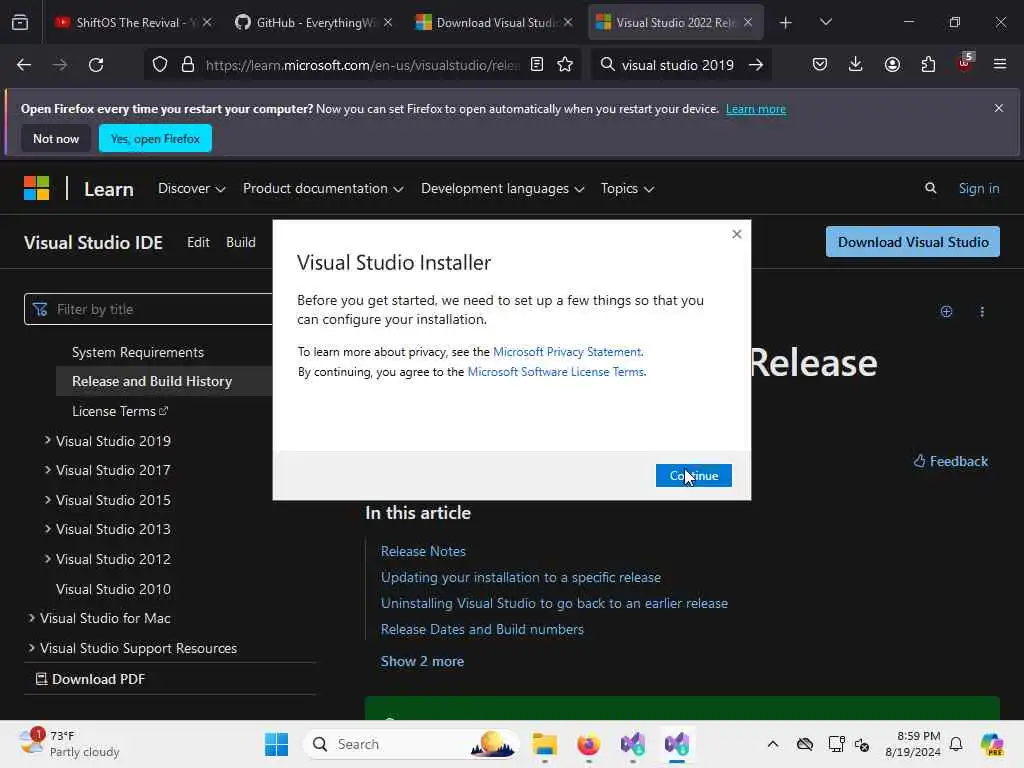
Task: Click the add to collection plus icon
Action: 946,312
